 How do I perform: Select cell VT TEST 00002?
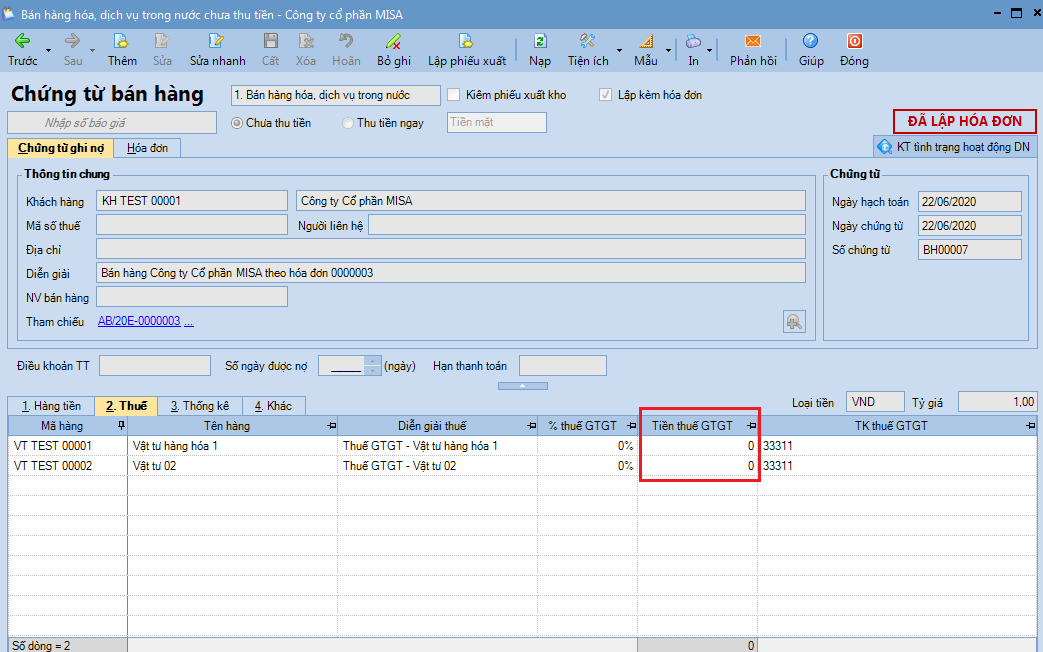(x=68, y=466)
